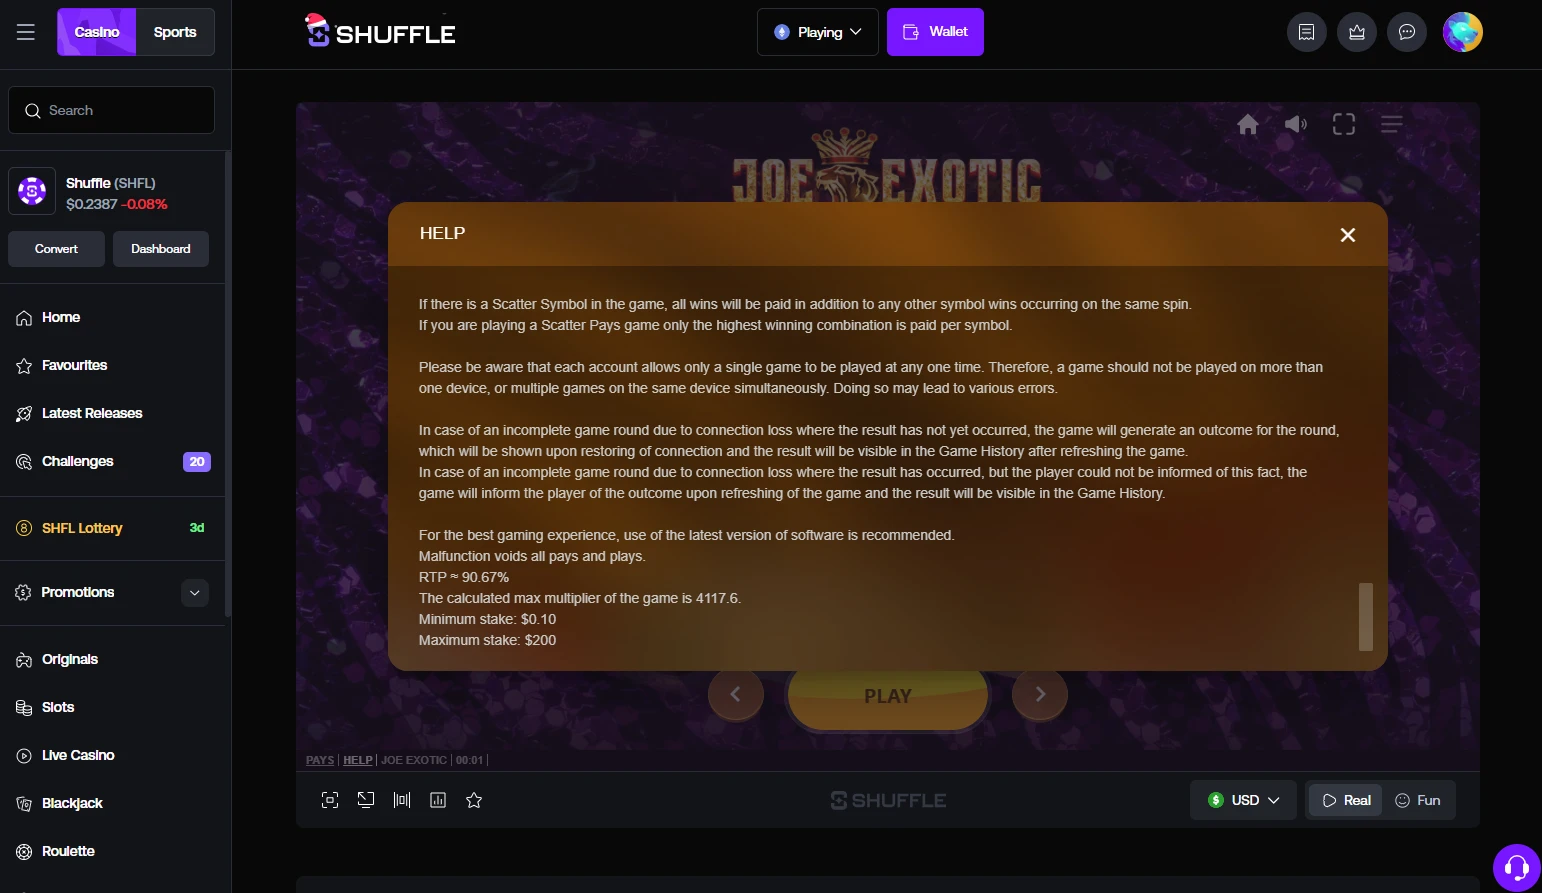Open Latest Releases in sidebar
The width and height of the screenshot is (1542, 893).
(92, 413)
